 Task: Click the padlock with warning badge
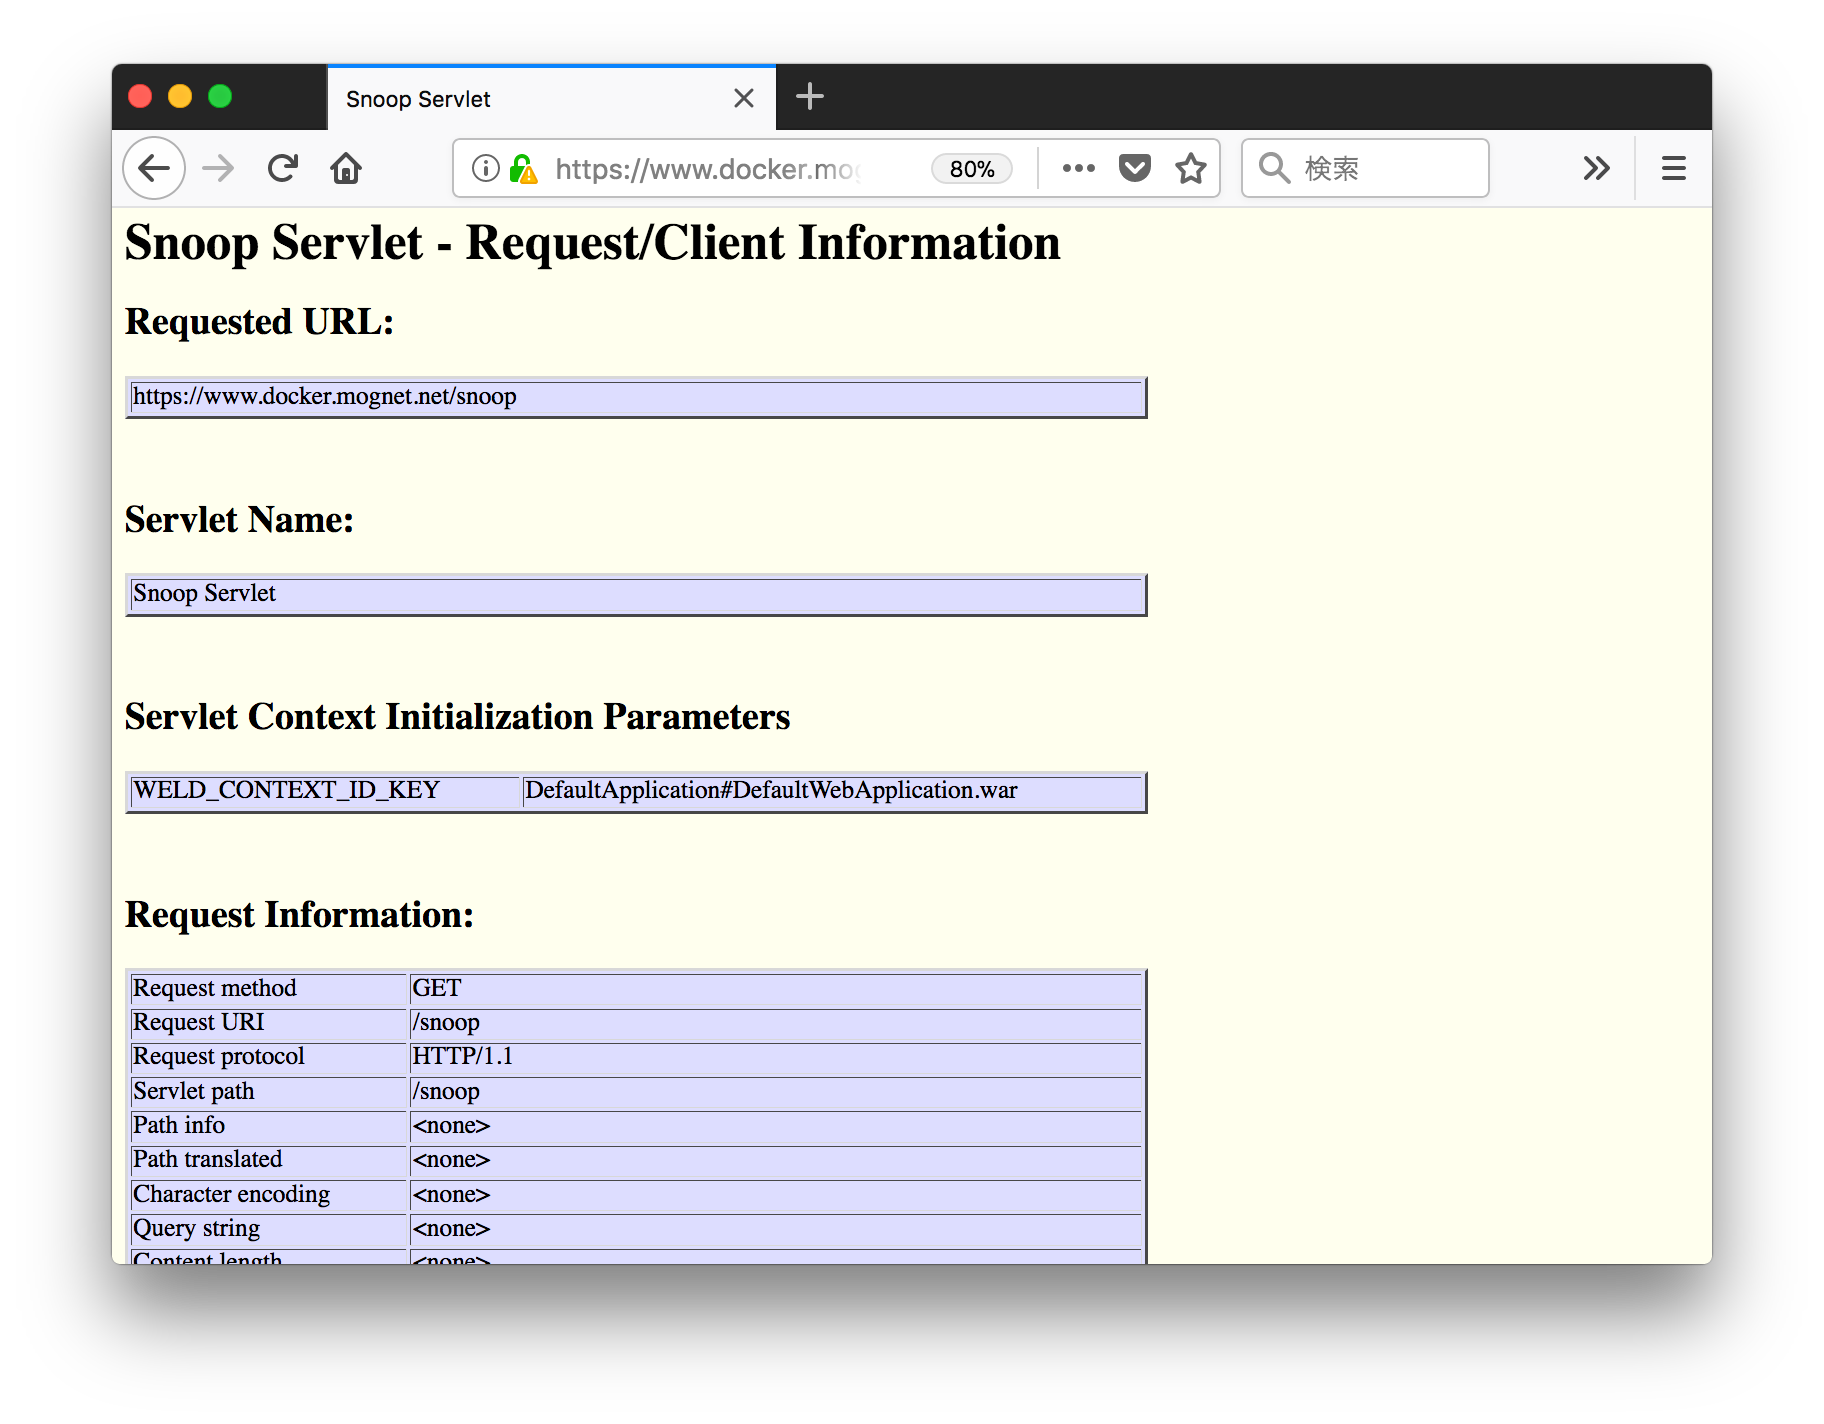pos(523,168)
